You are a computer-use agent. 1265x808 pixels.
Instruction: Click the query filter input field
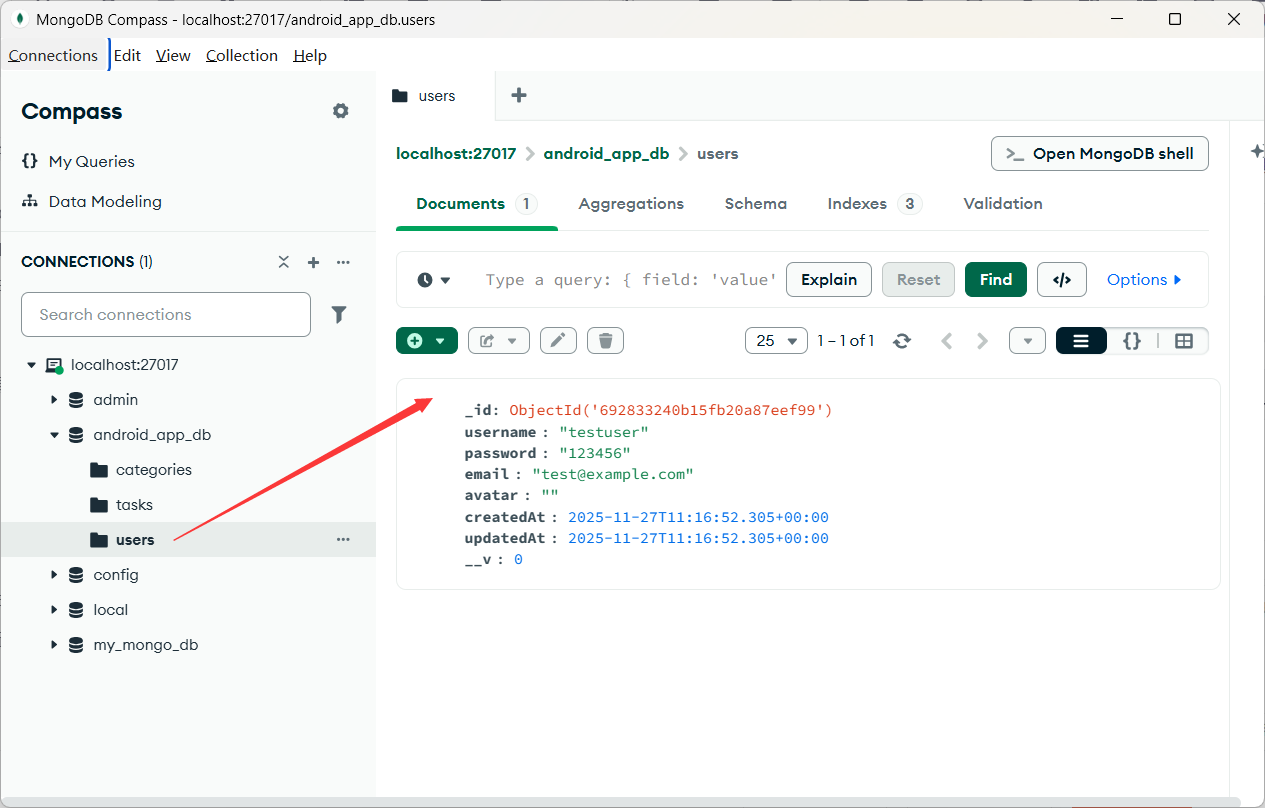[630, 280]
